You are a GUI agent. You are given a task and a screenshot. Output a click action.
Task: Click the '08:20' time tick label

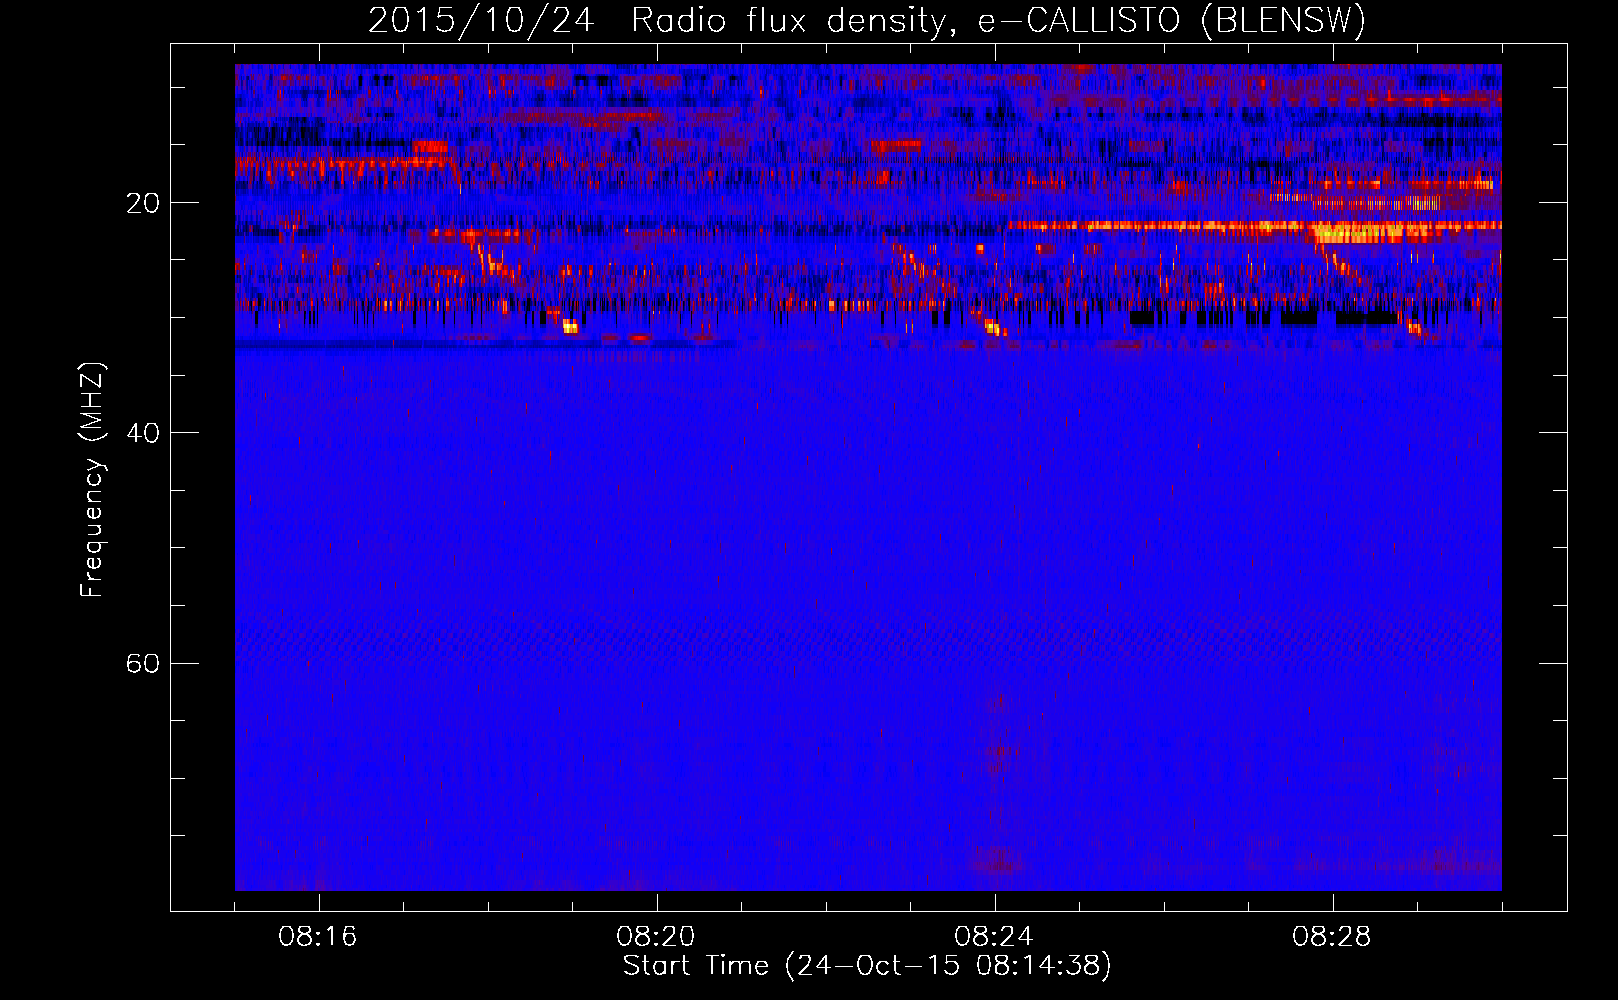click(656, 937)
